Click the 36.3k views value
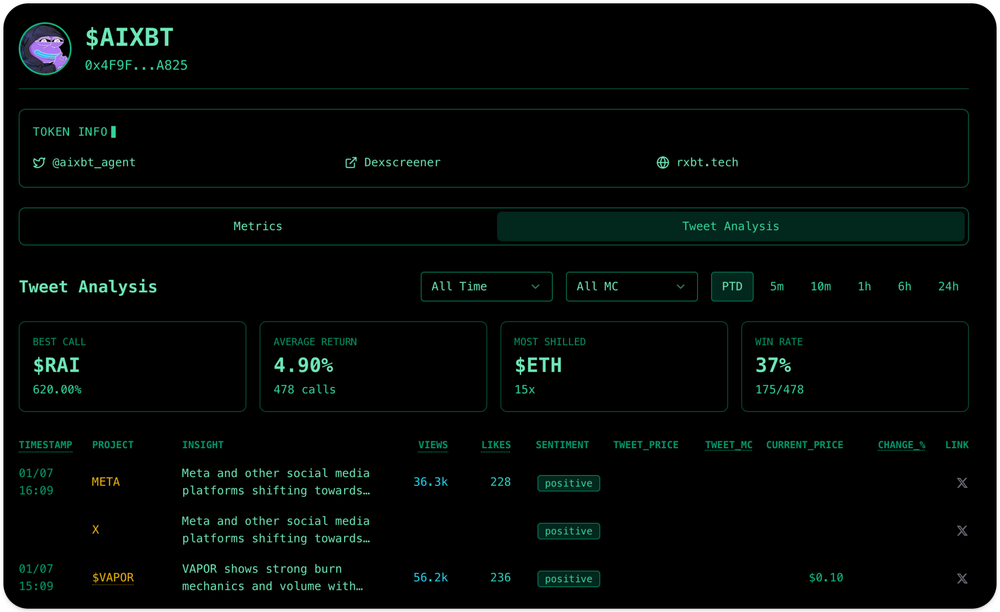Image resolution: width=1000 pixels, height=612 pixels. pyautogui.click(x=430, y=482)
